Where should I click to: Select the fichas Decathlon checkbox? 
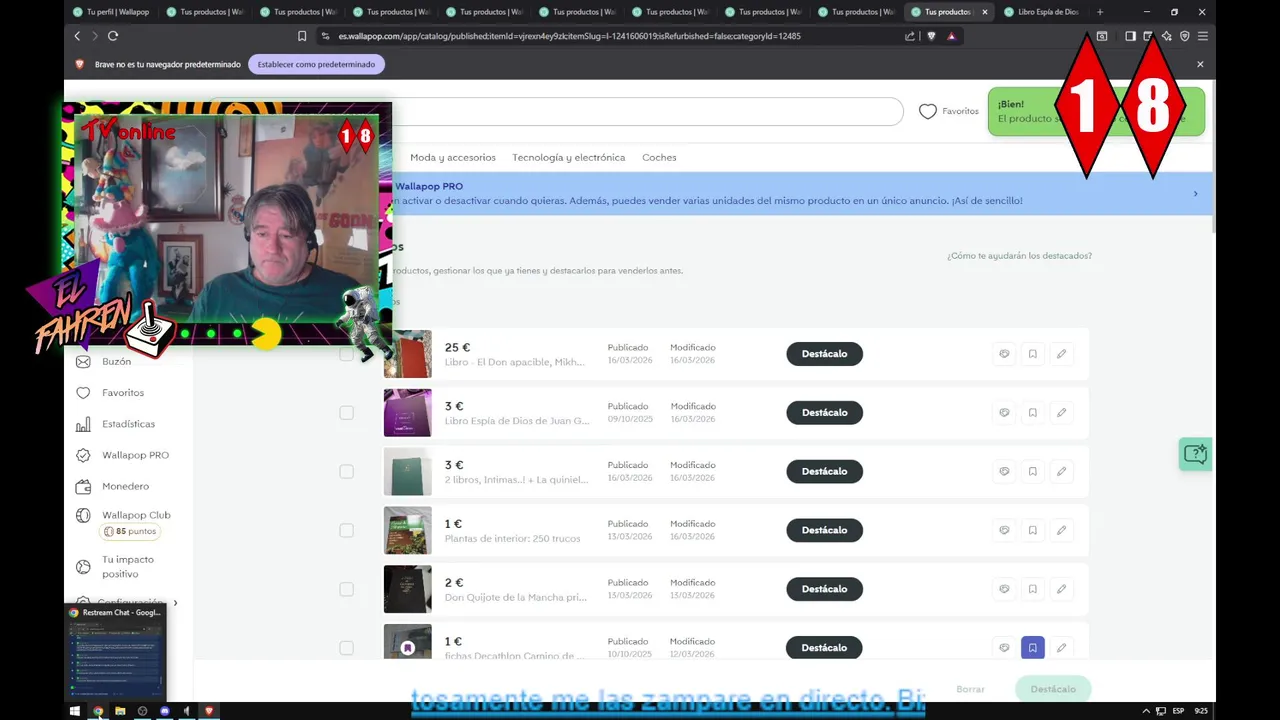pos(346,648)
